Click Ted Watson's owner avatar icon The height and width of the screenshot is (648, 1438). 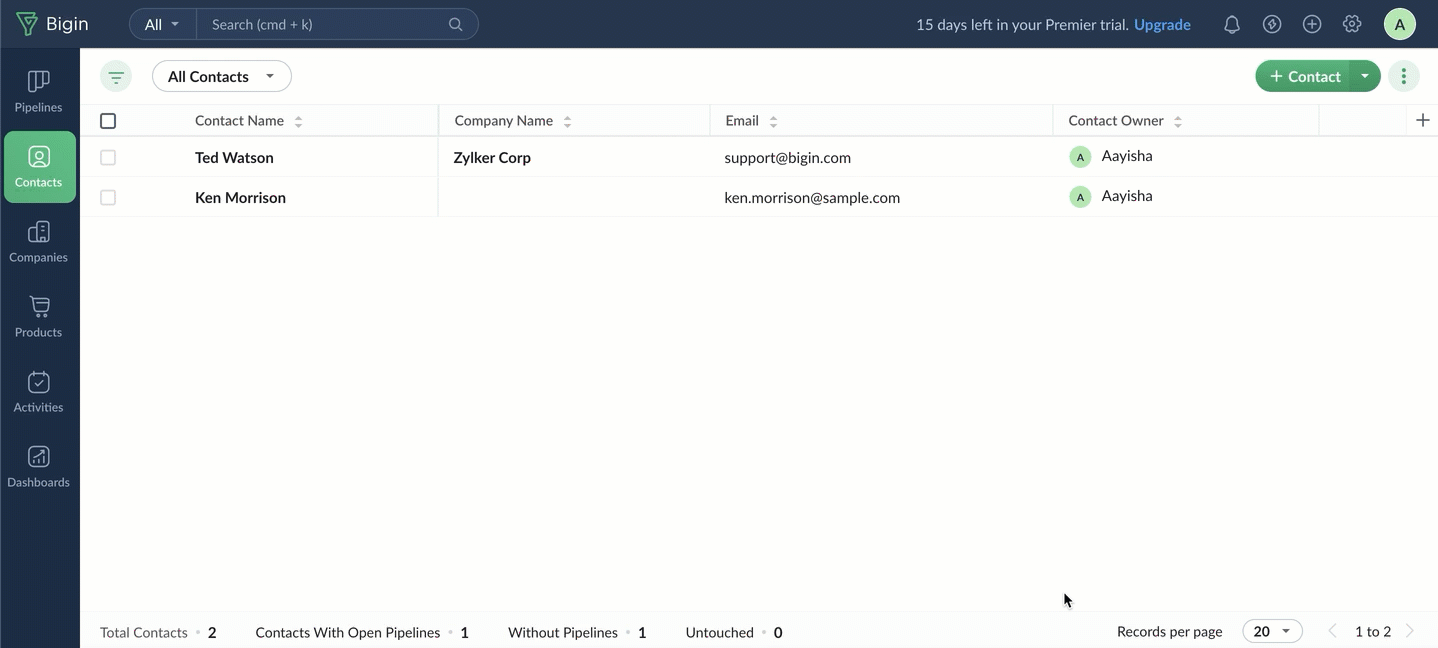(1080, 157)
